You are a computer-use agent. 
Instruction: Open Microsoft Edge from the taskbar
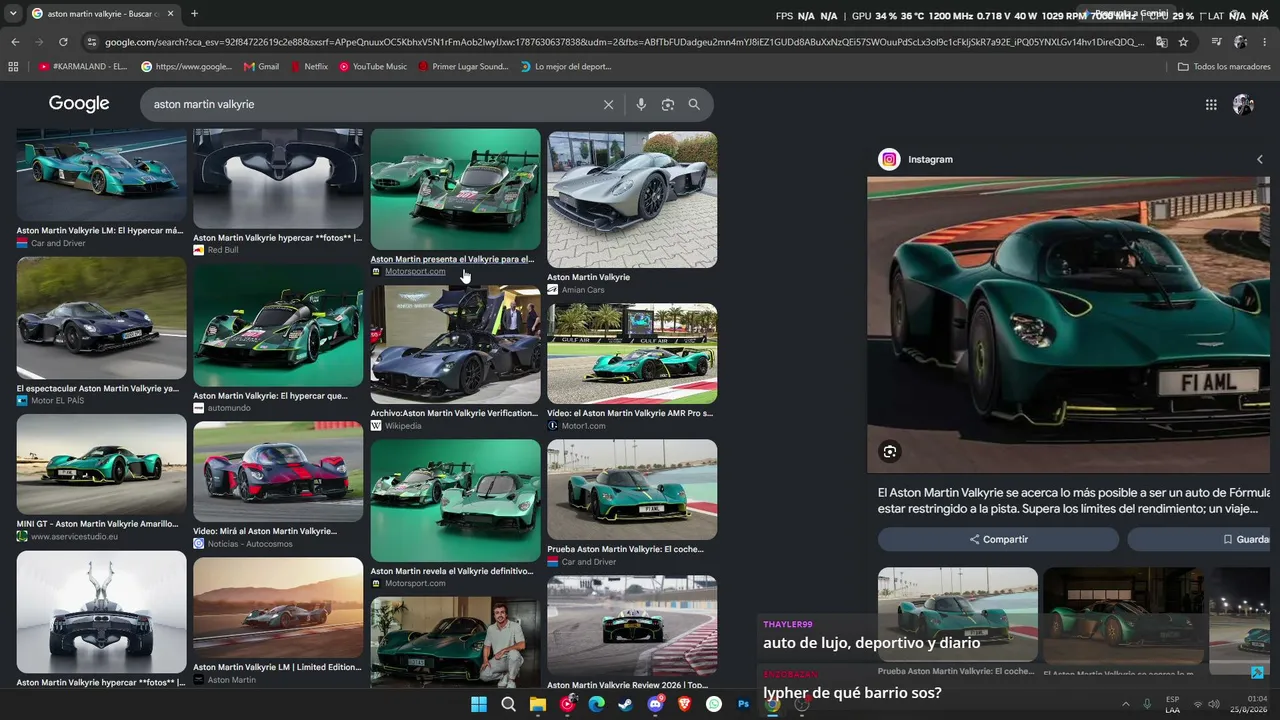coord(597,704)
